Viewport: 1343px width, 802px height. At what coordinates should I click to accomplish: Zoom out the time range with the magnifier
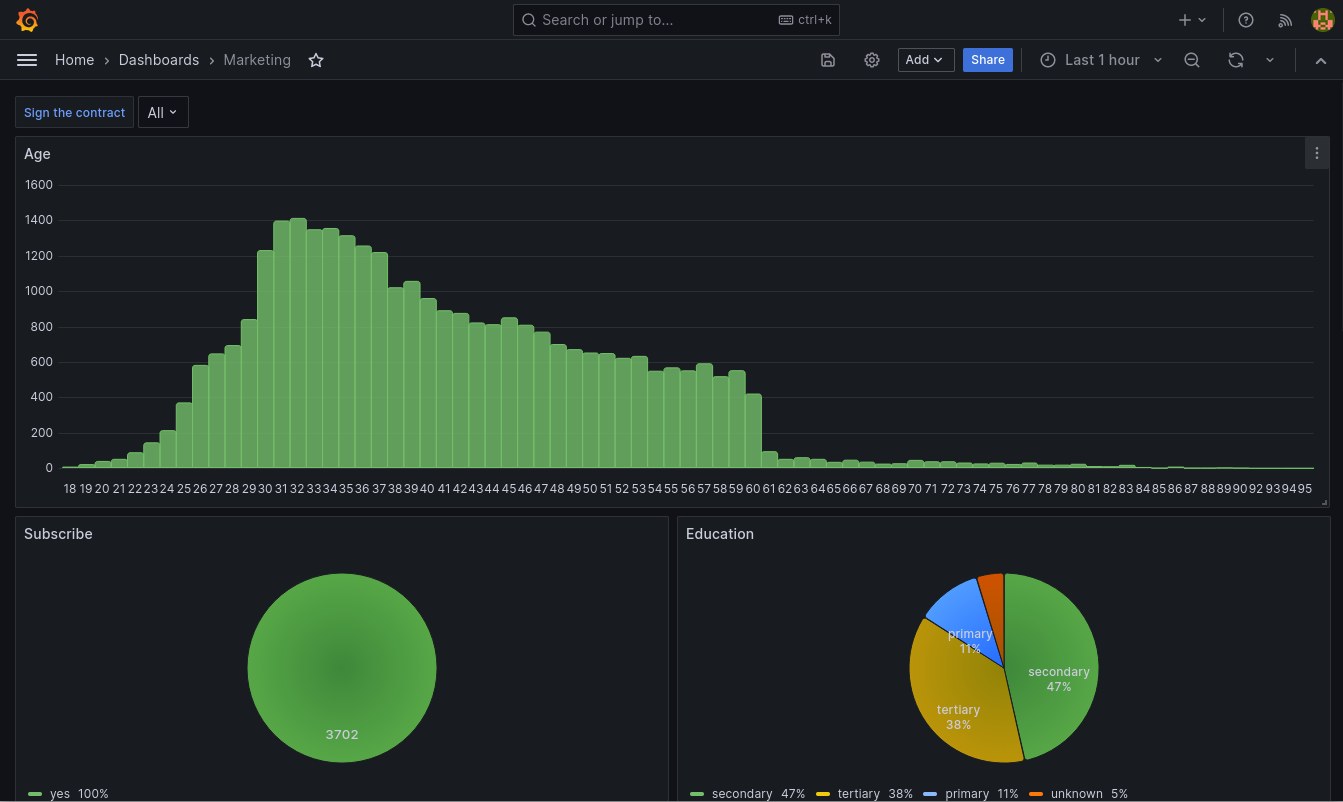coord(1191,60)
